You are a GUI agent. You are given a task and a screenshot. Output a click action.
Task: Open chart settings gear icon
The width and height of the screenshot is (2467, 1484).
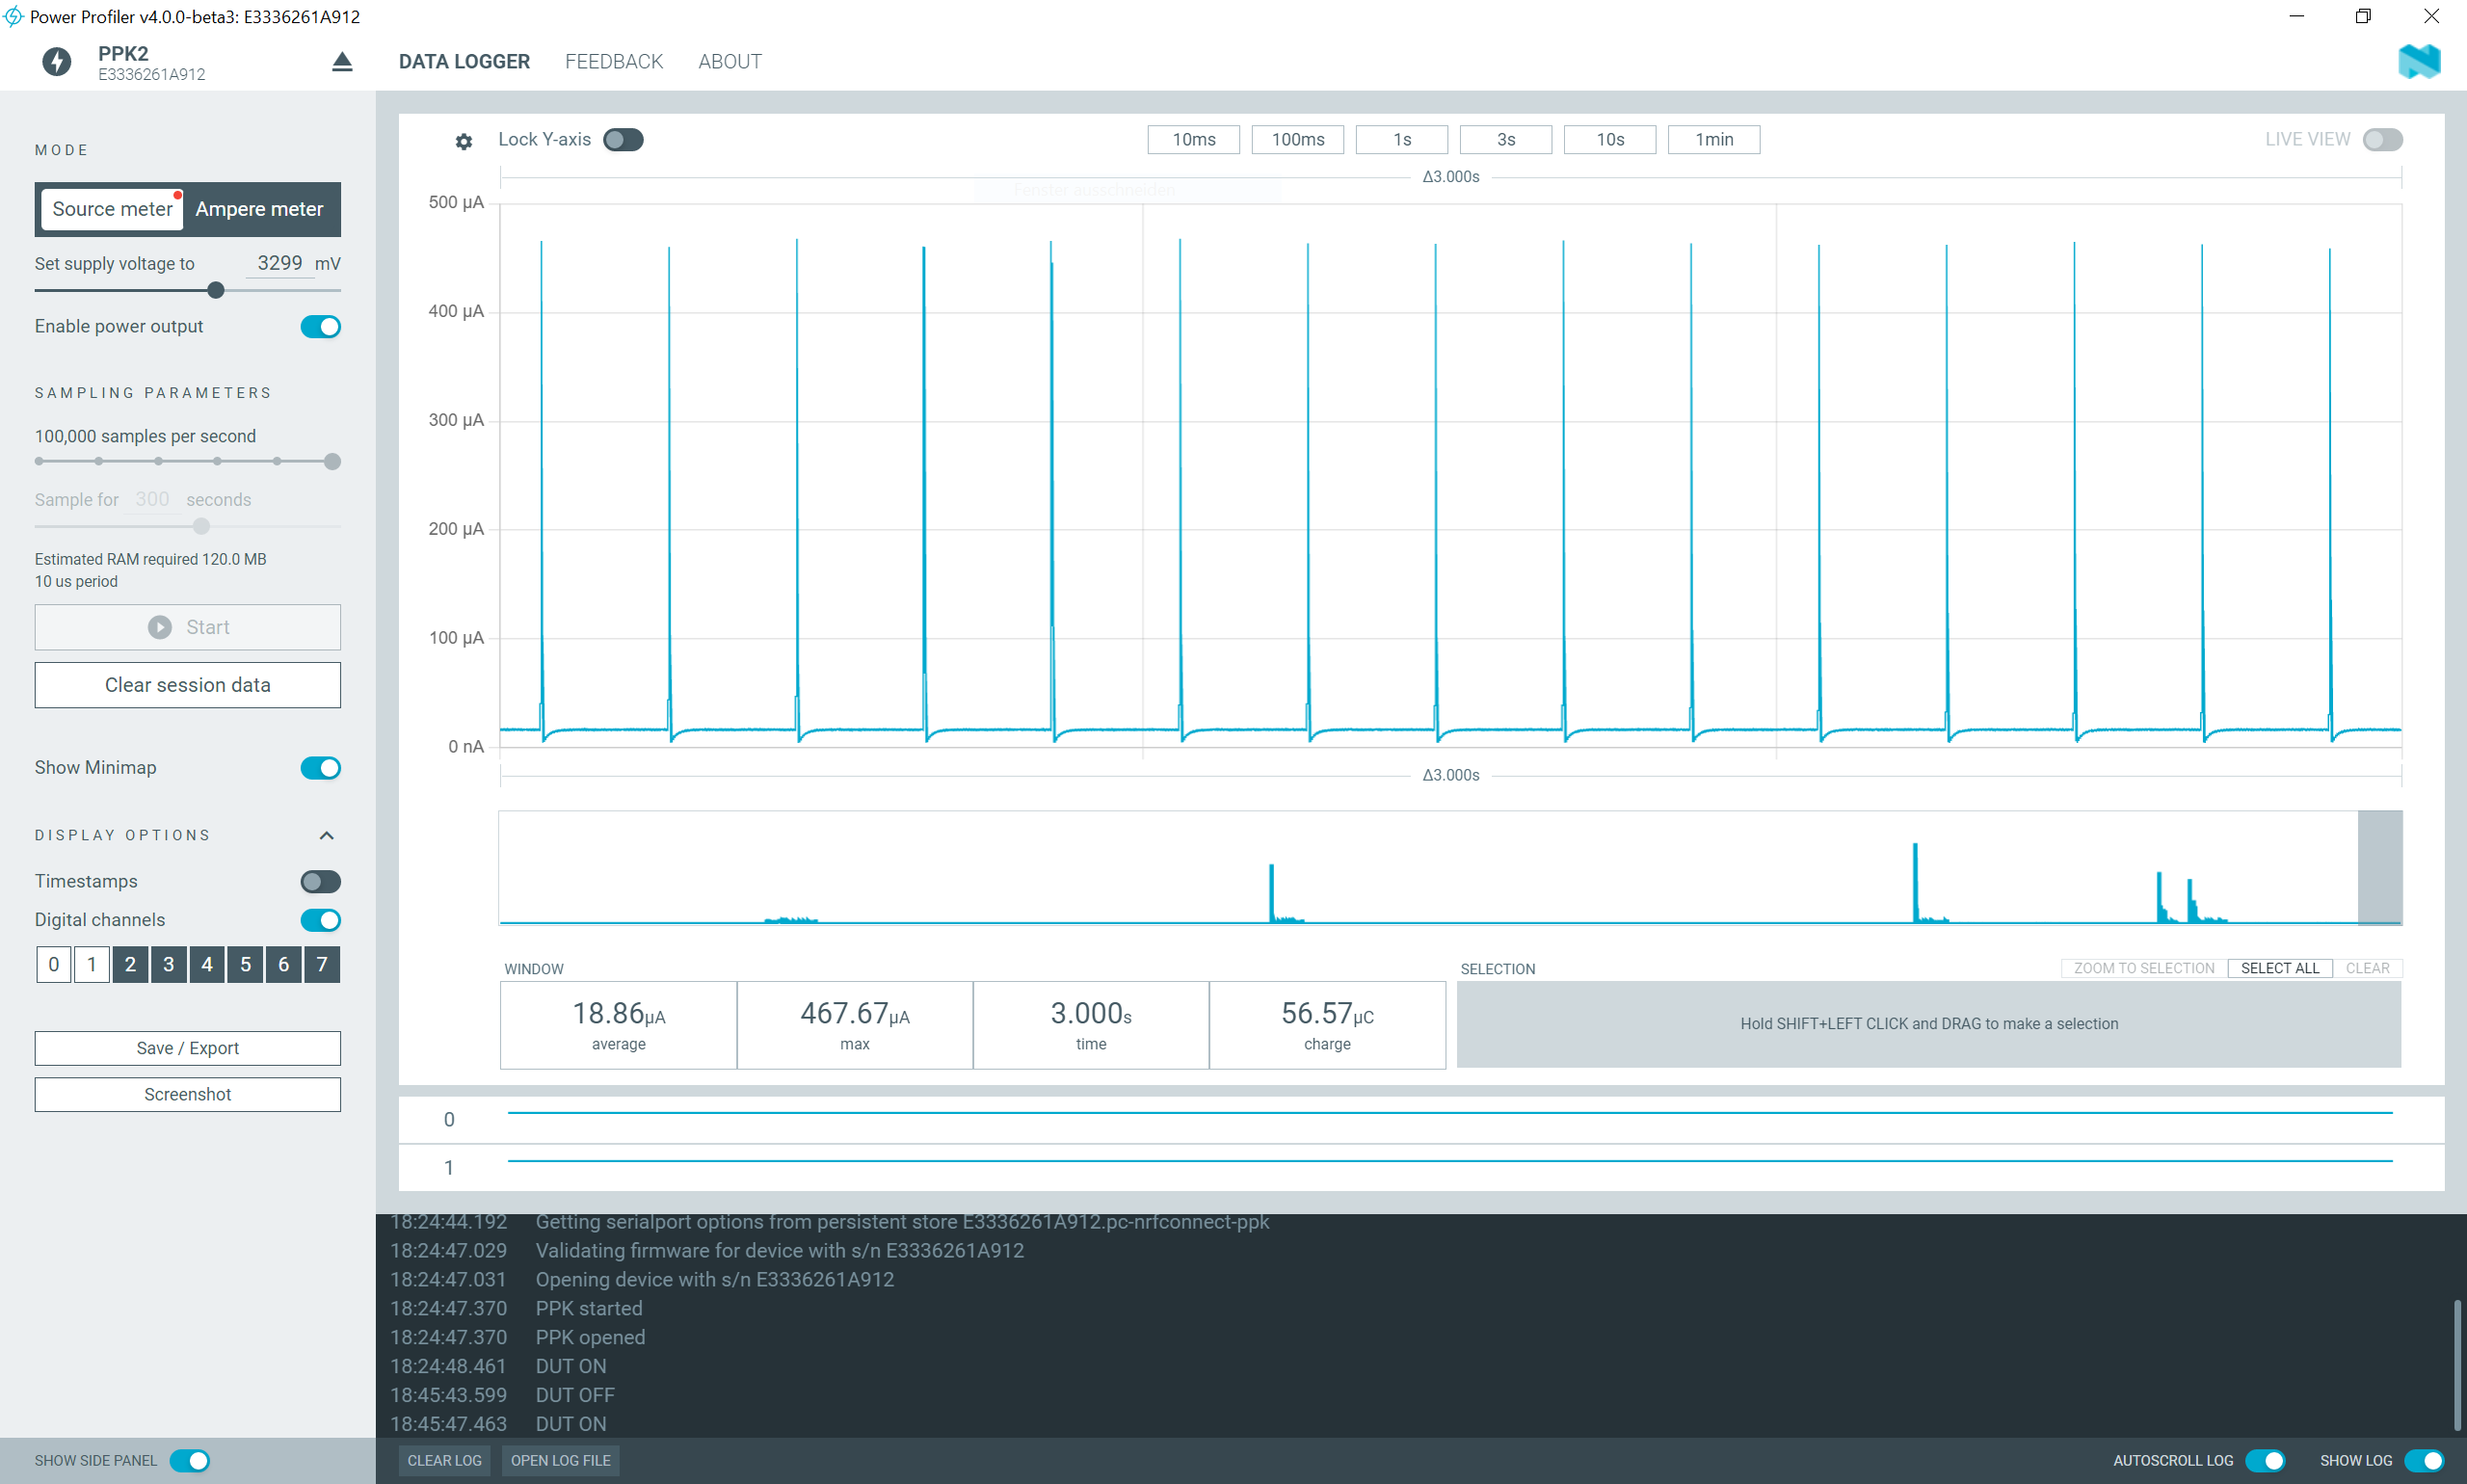pyautogui.click(x=464, y=141)
